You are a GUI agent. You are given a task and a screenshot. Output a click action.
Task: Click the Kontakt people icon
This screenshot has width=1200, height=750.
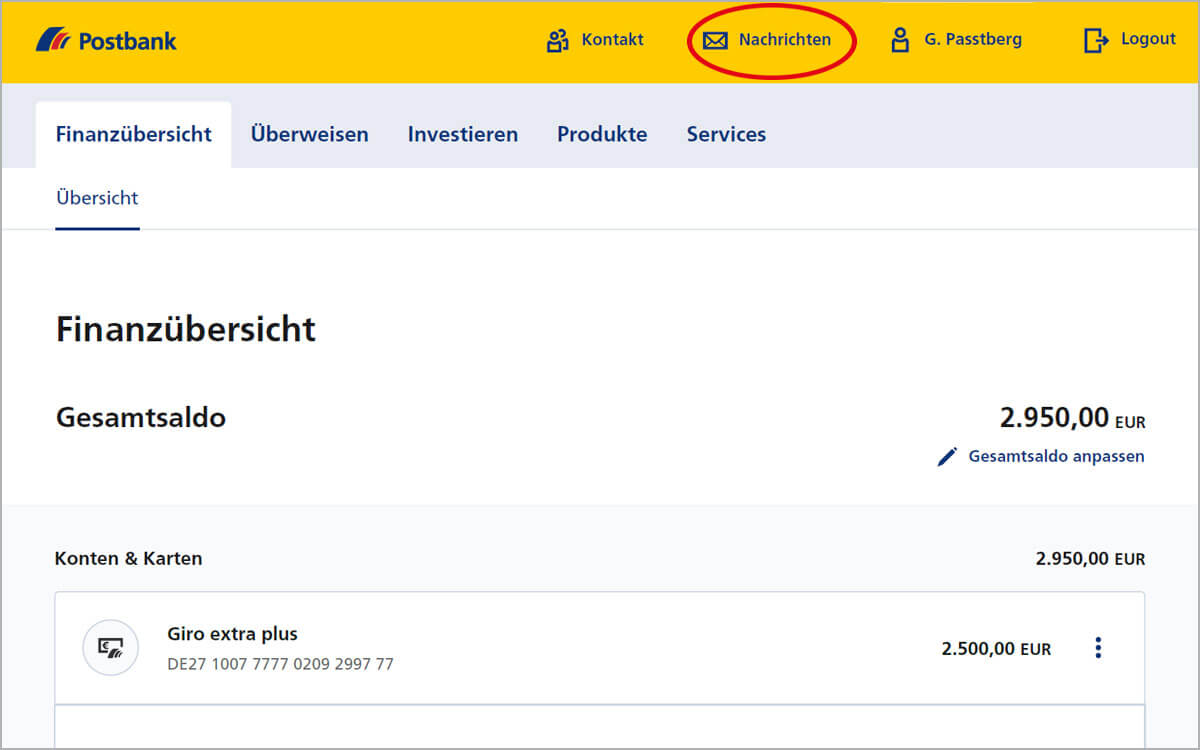pyautogui.click(x=557, y=40)
